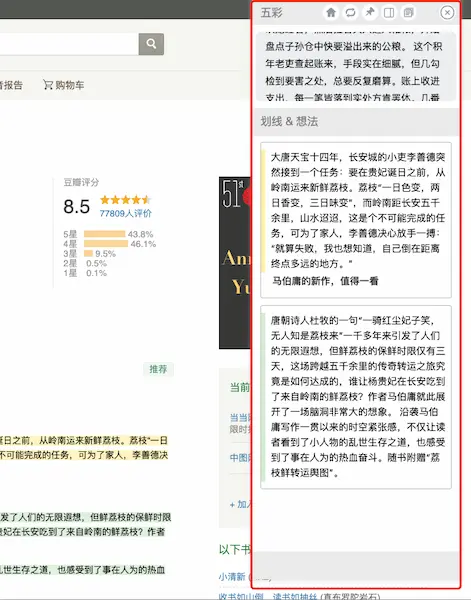This screenshot has width=471, height=600.
Task: Click the copy notes icon in 五彩 header
Action: pos(409,13)
